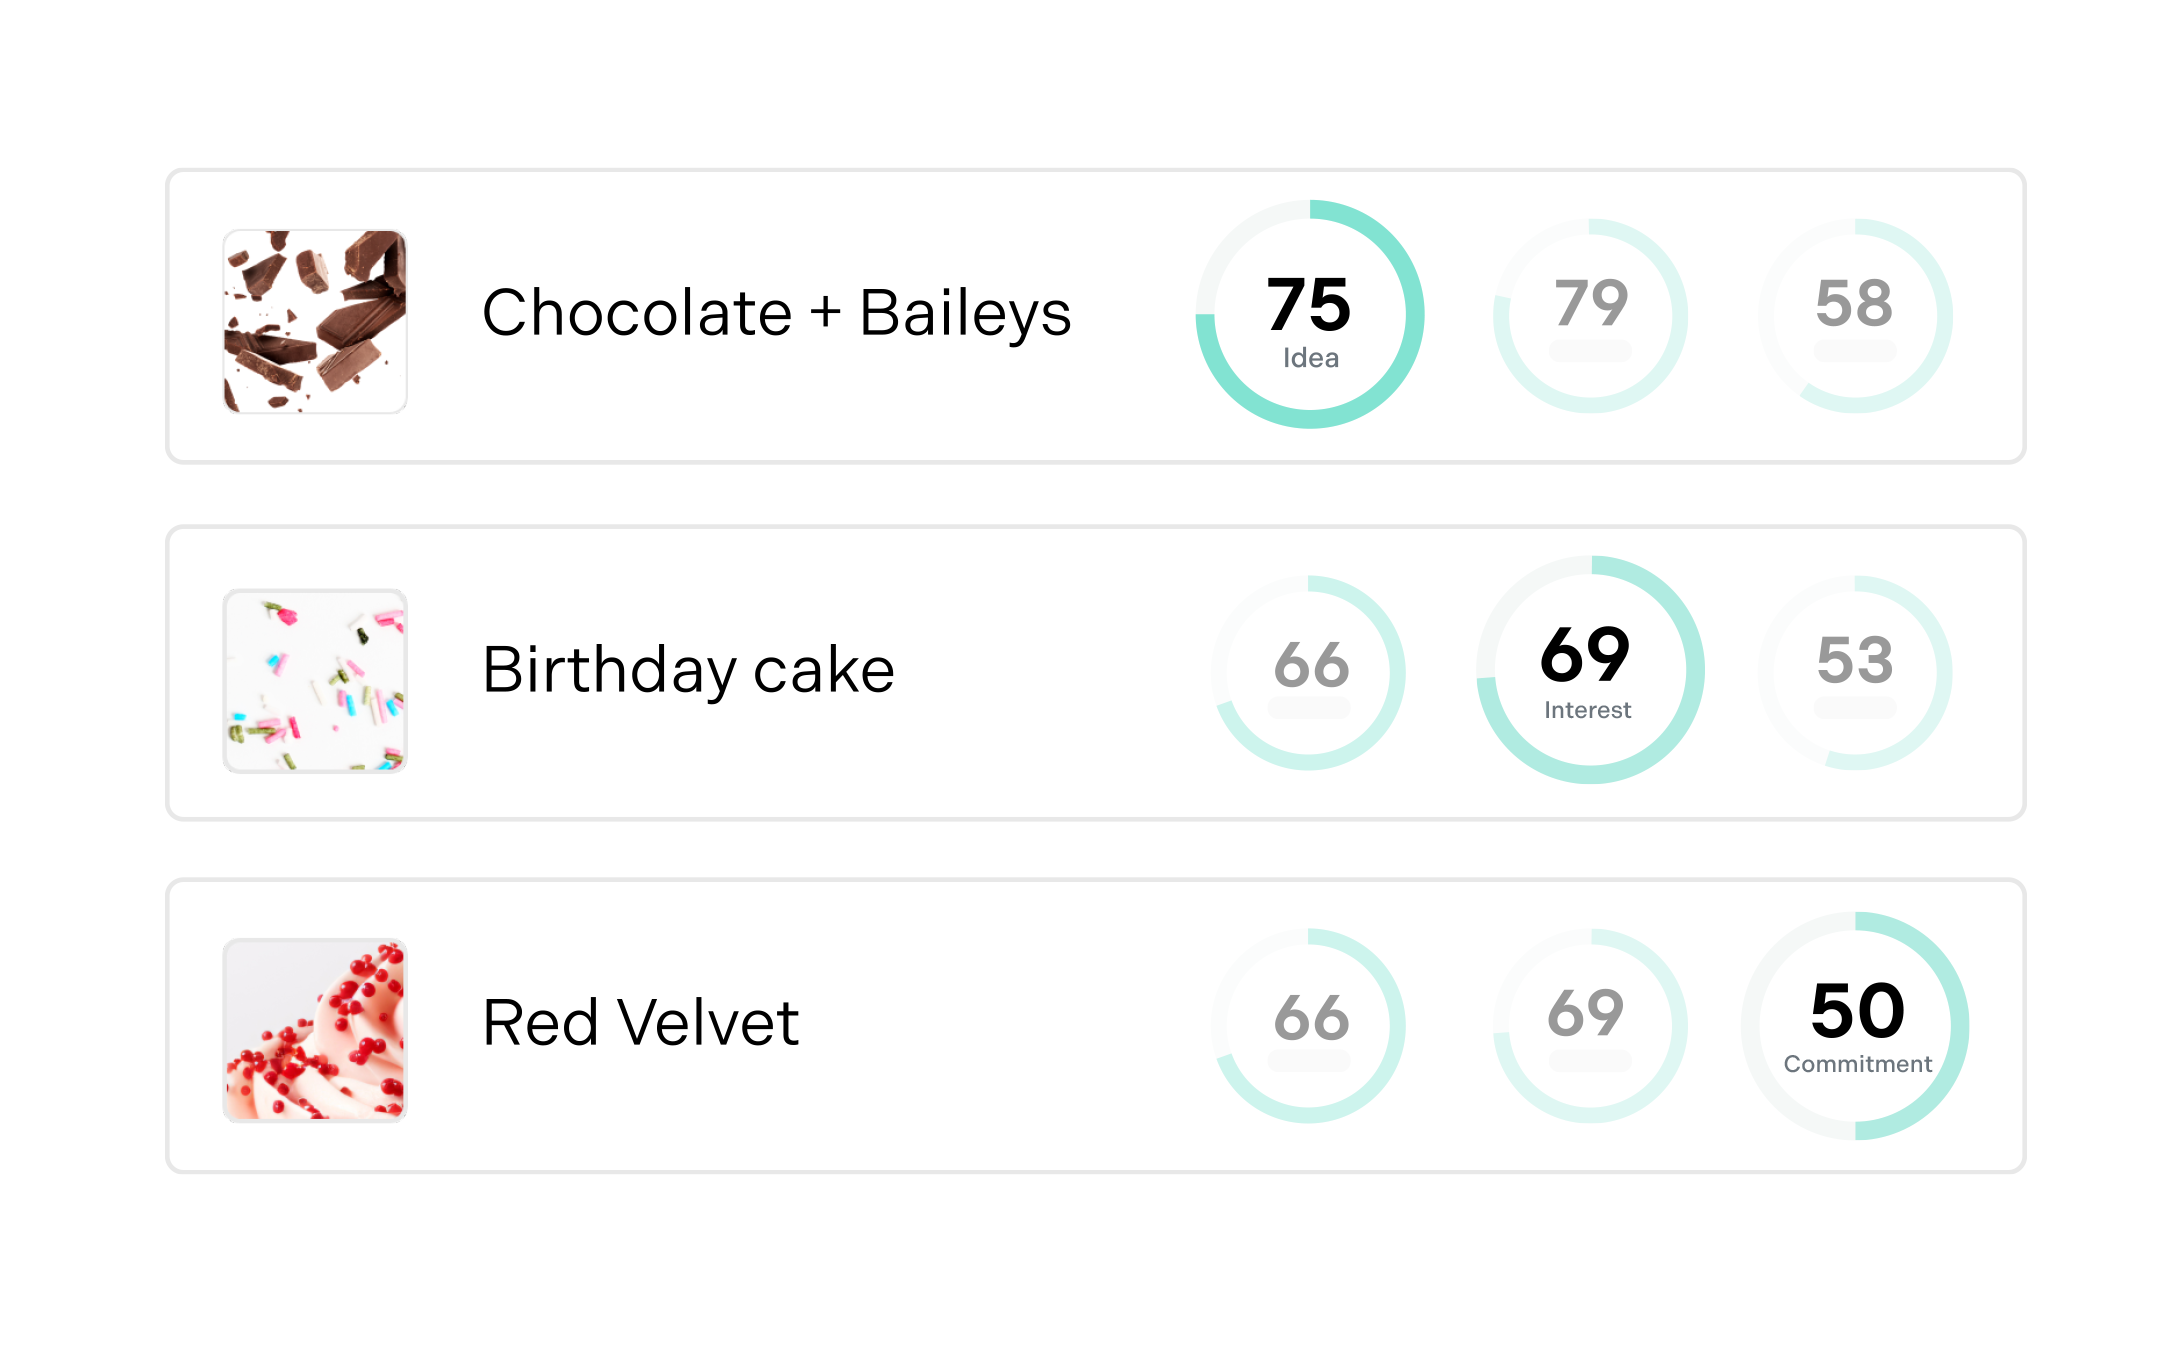Click the Idea score gauge showing 75
The height and width of the screenshot is (1358, 2180).
pos(1309,305)
